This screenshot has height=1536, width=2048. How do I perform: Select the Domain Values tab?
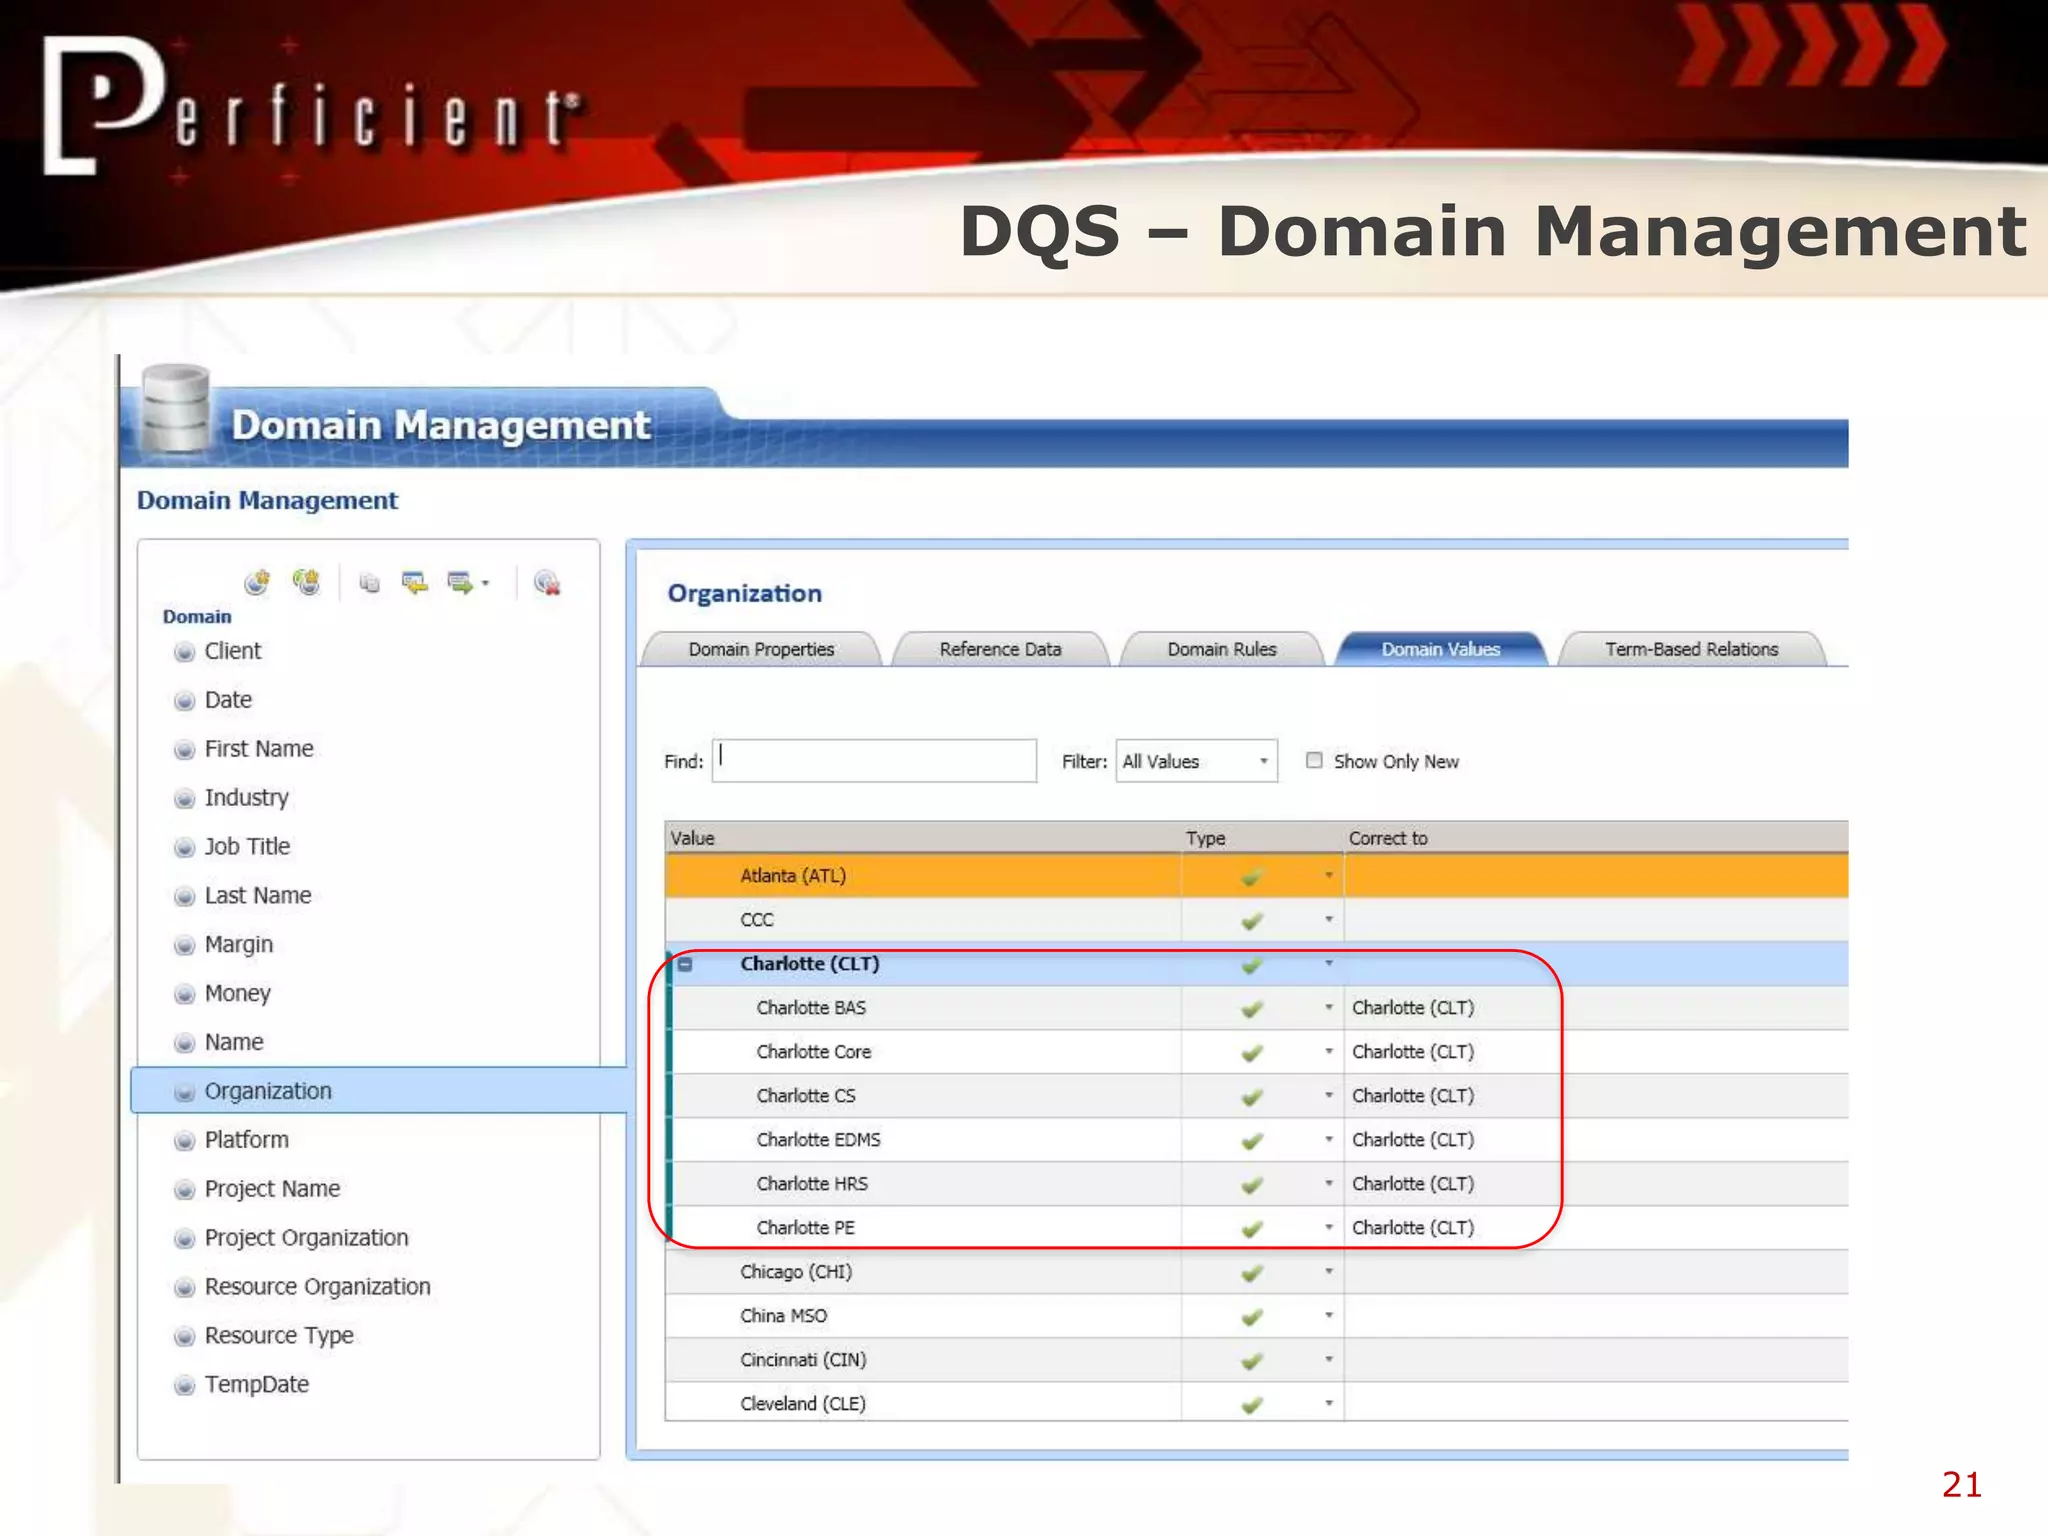[x=1441, y=649]
